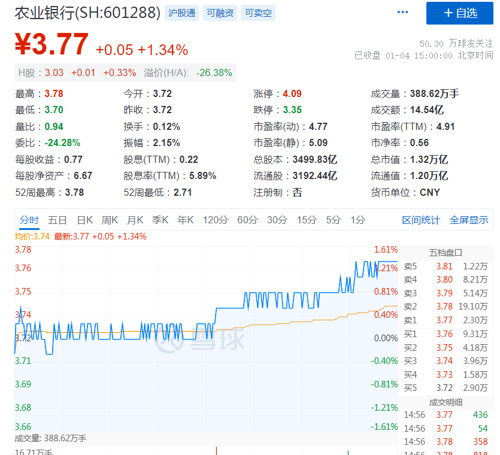Click the 可融资 tag

pyautogui.click(x=220, y=13)
